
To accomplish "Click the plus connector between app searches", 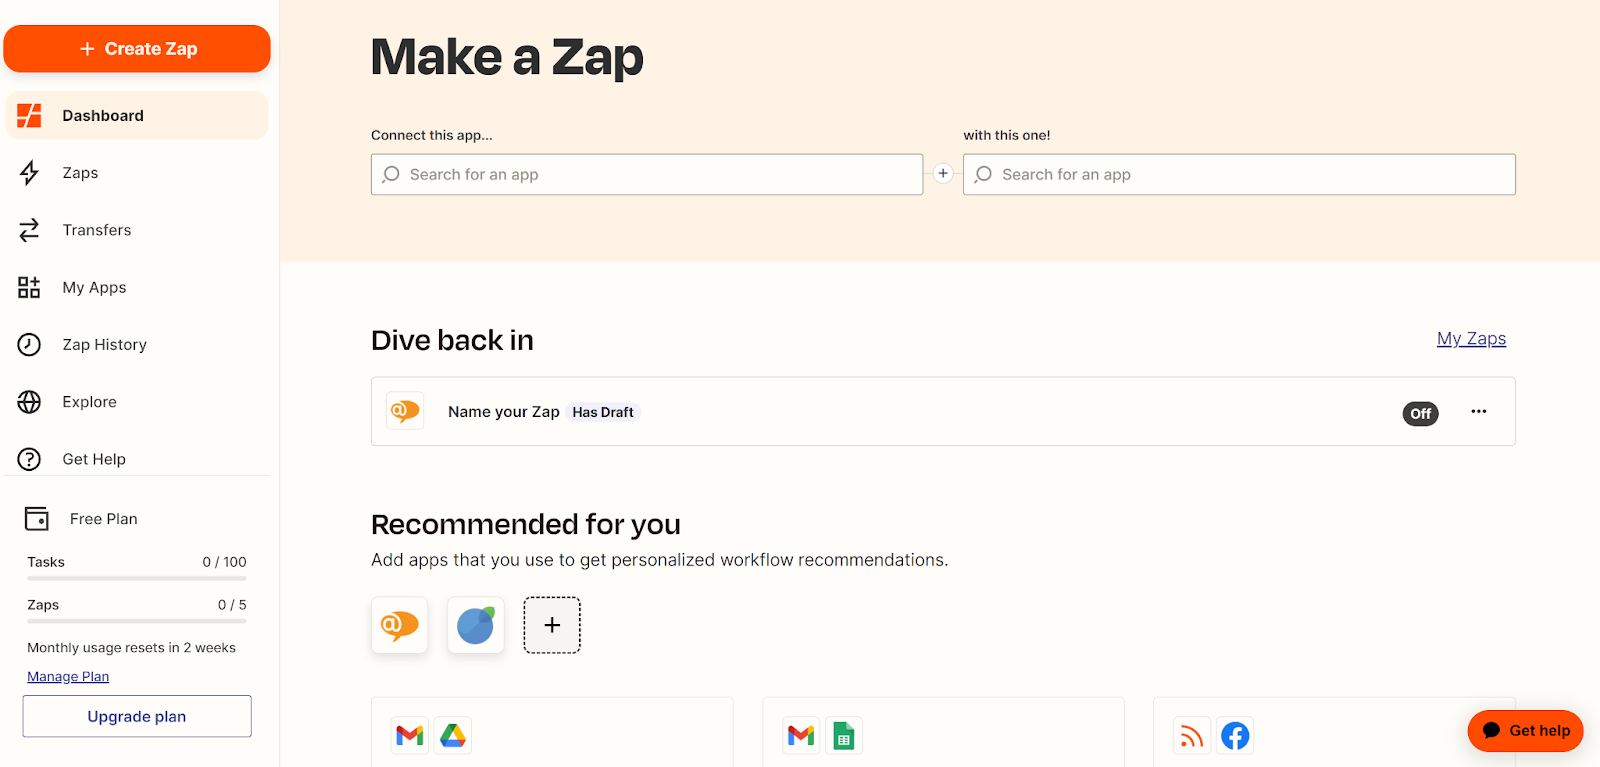I will [x=943, y=174].
